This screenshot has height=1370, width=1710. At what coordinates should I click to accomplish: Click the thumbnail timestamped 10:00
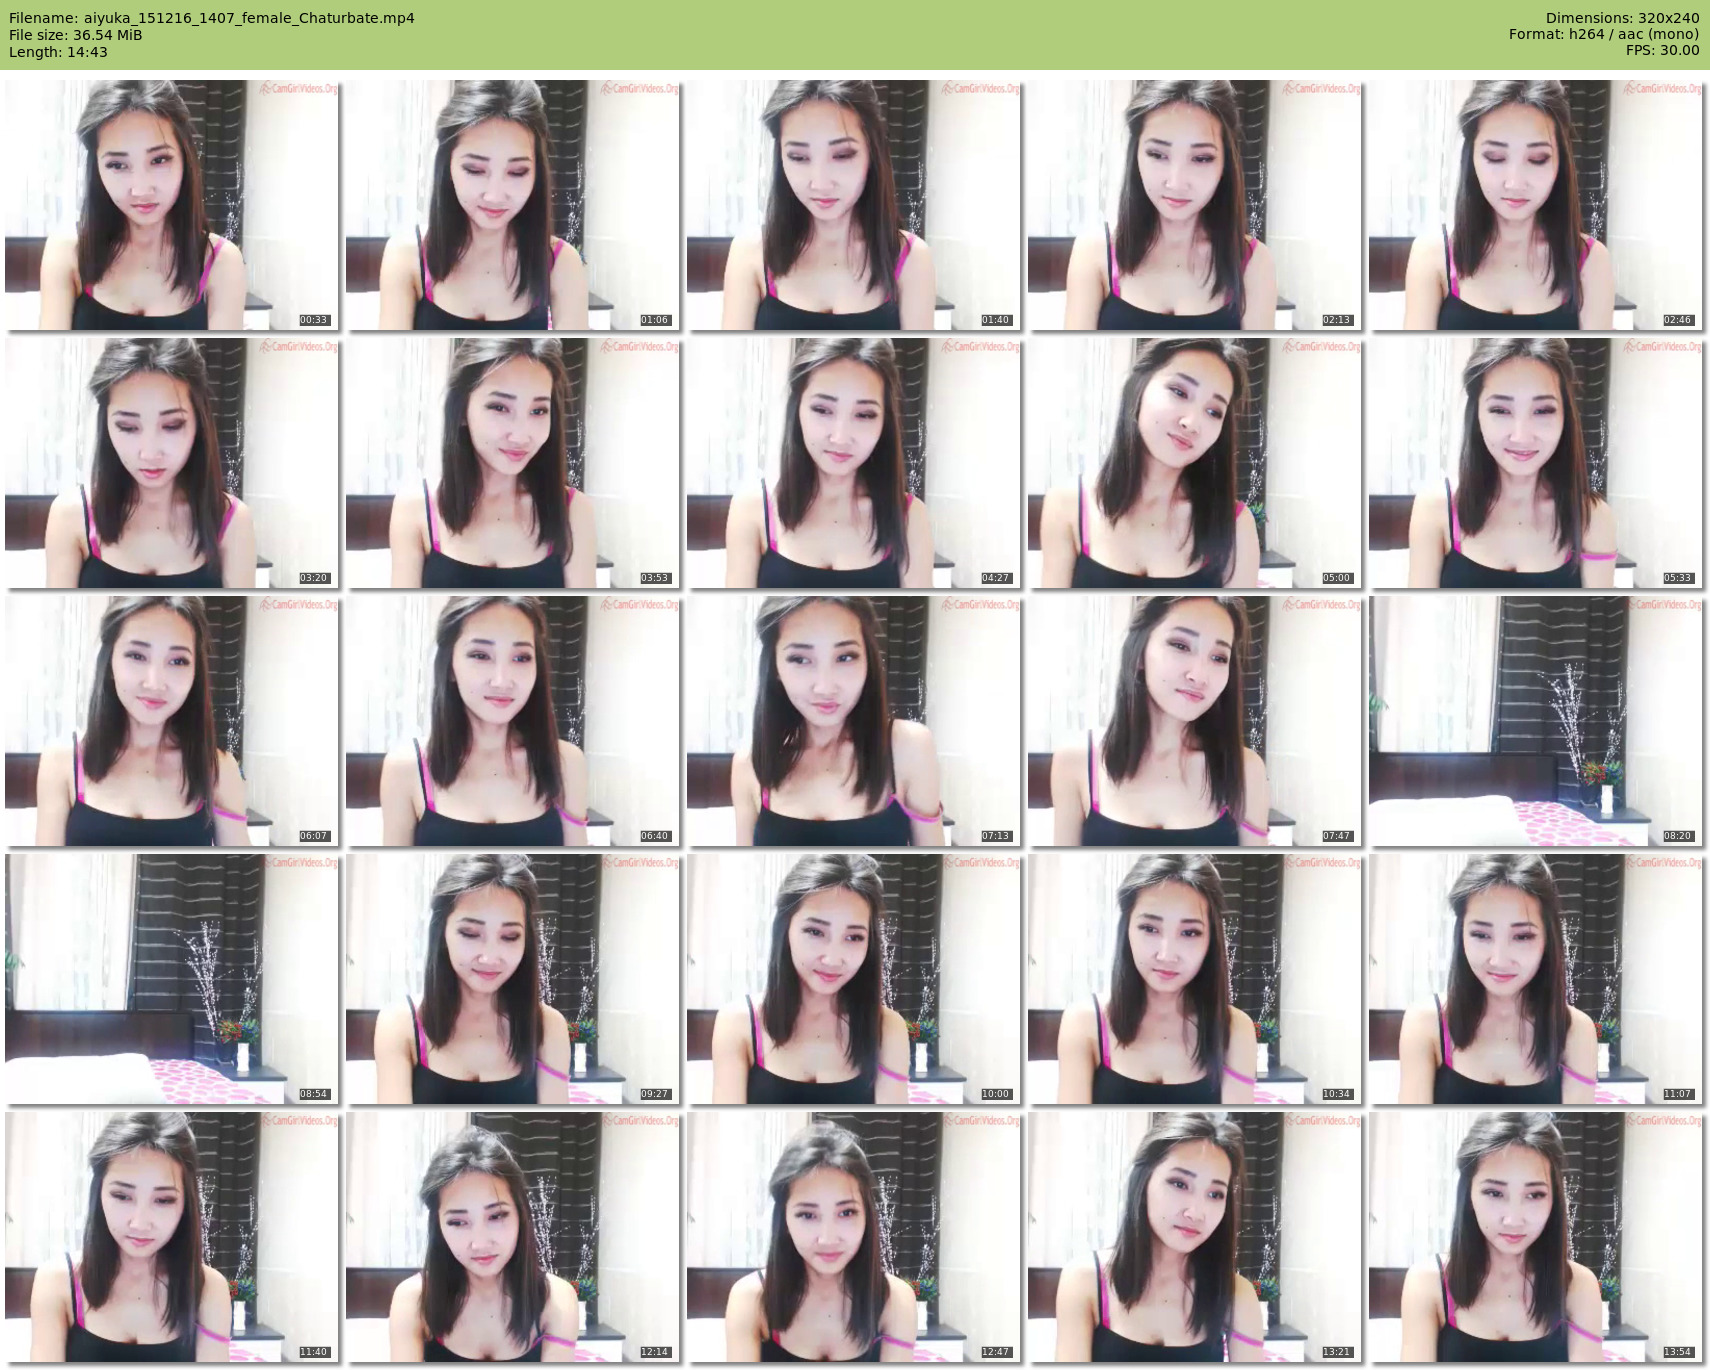pos(853,979)
